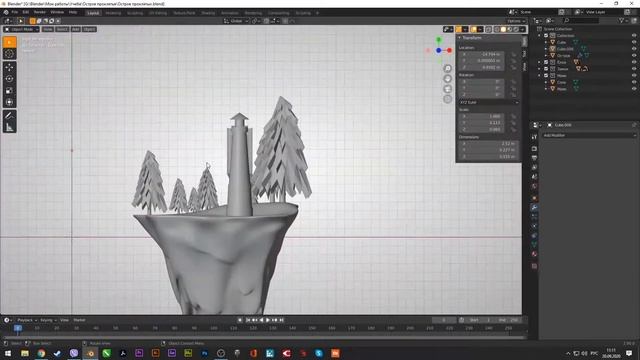Switch to the Modeling workspace tab
640x360 pixels.
tap(113, 13)
